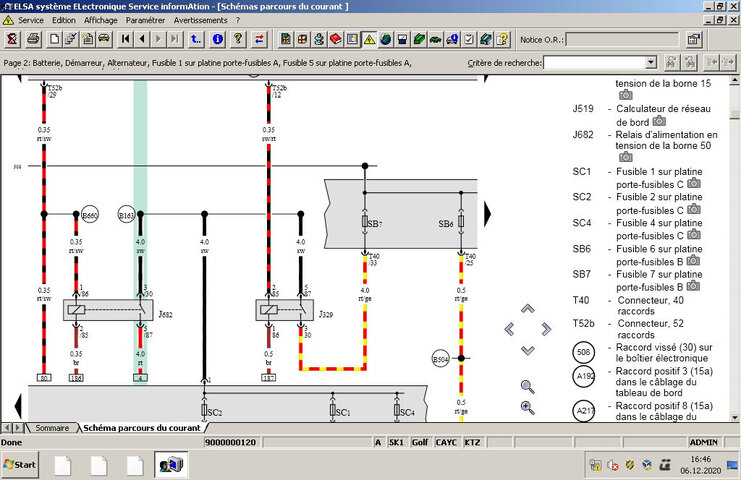The width and height of the screenshot is (741, 480).
Task: Click the factory icon beside Notice O.R.
Action: [693, 39]
